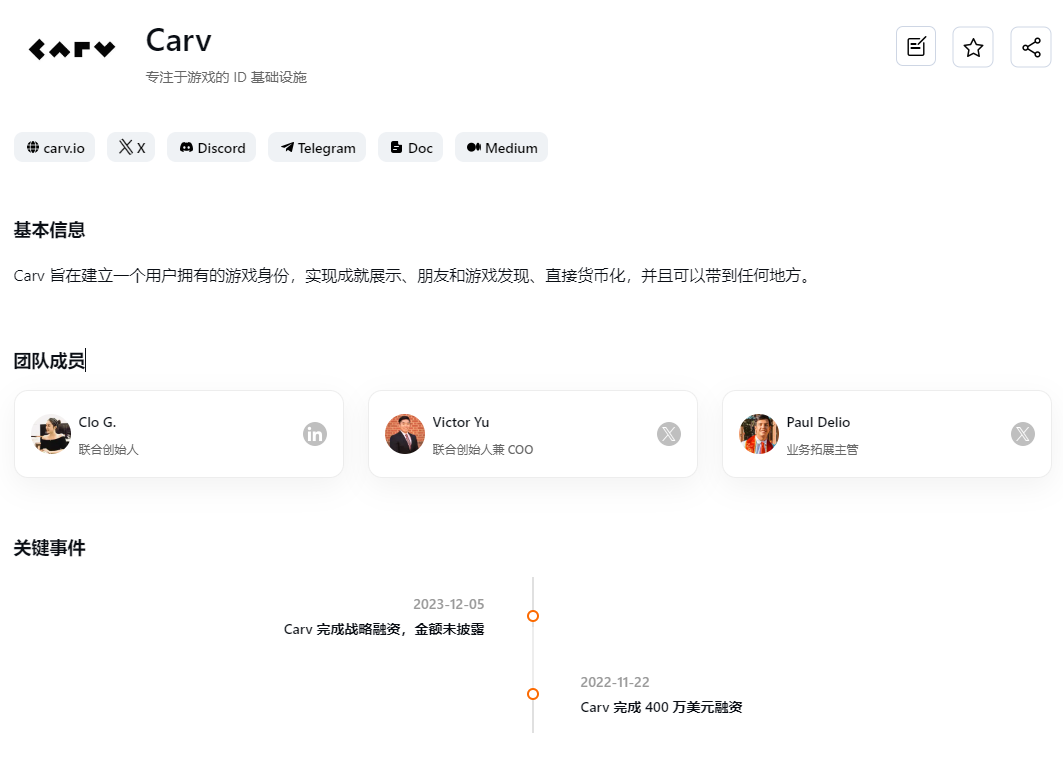
Task: Open the Medium link chip
Action: 501,147
